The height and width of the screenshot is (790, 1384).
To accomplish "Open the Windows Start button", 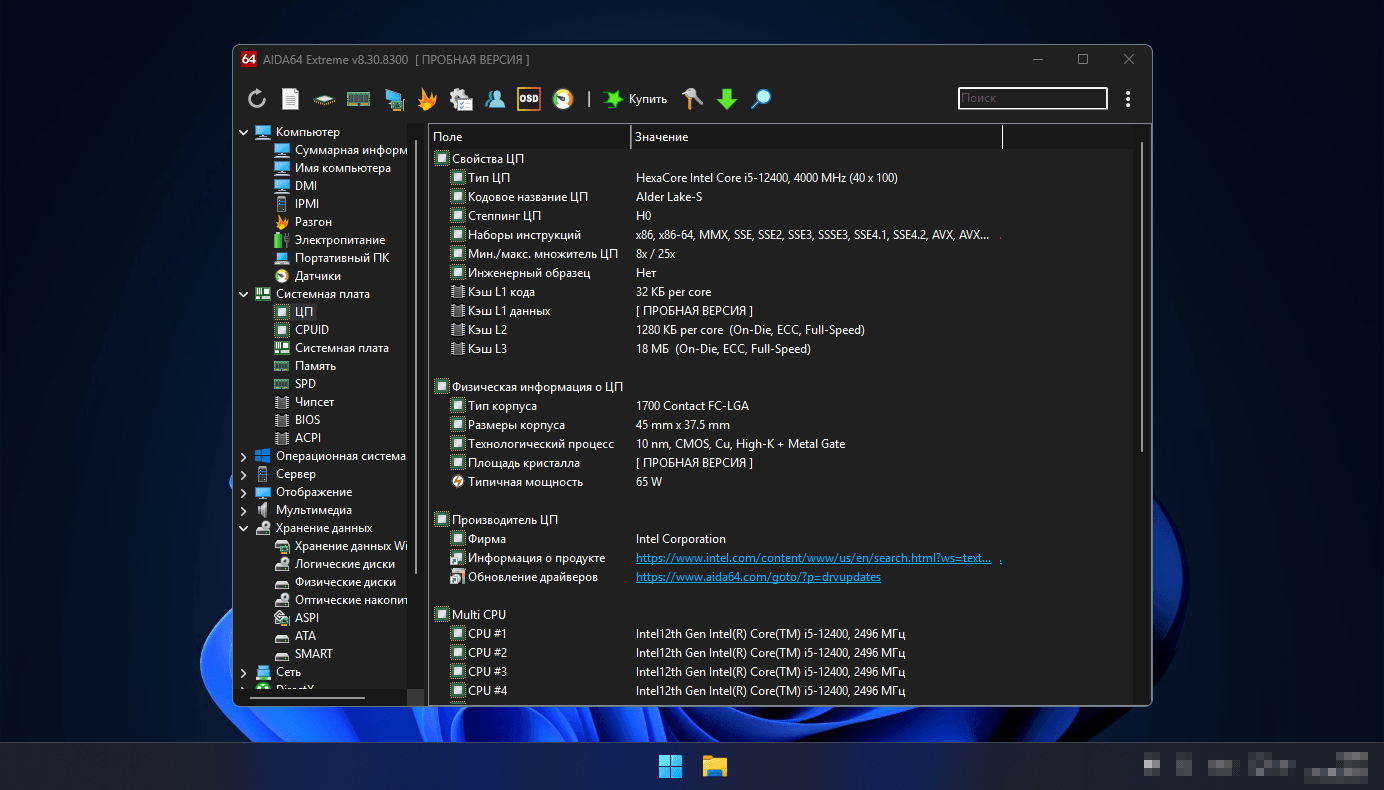I will (670, 767).
